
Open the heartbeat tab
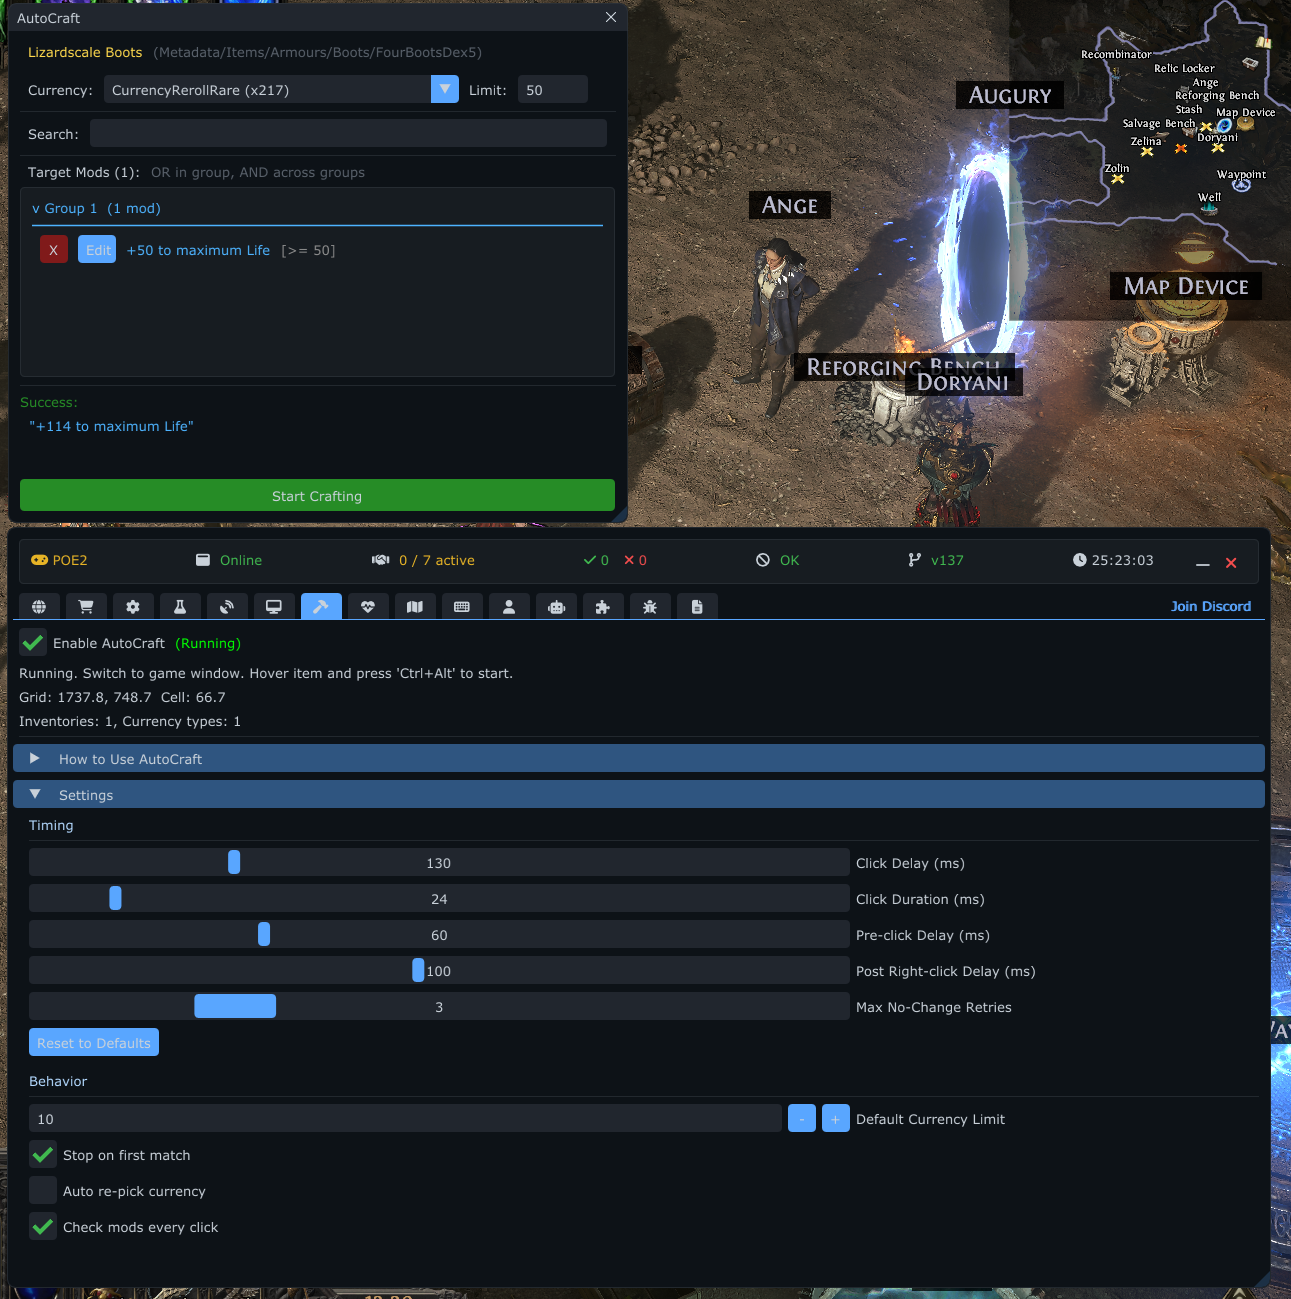point(368,606)
